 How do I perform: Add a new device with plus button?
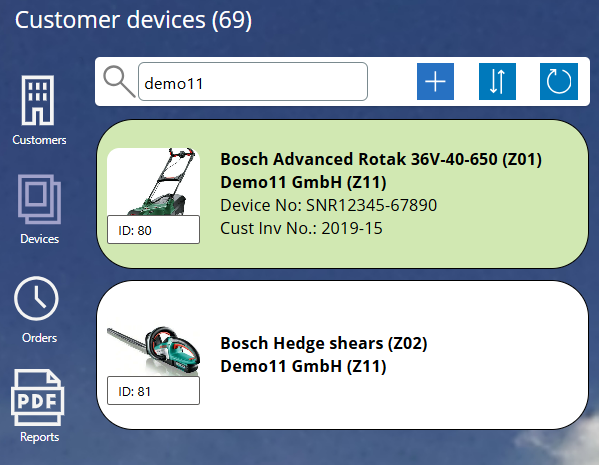[435, 81]
